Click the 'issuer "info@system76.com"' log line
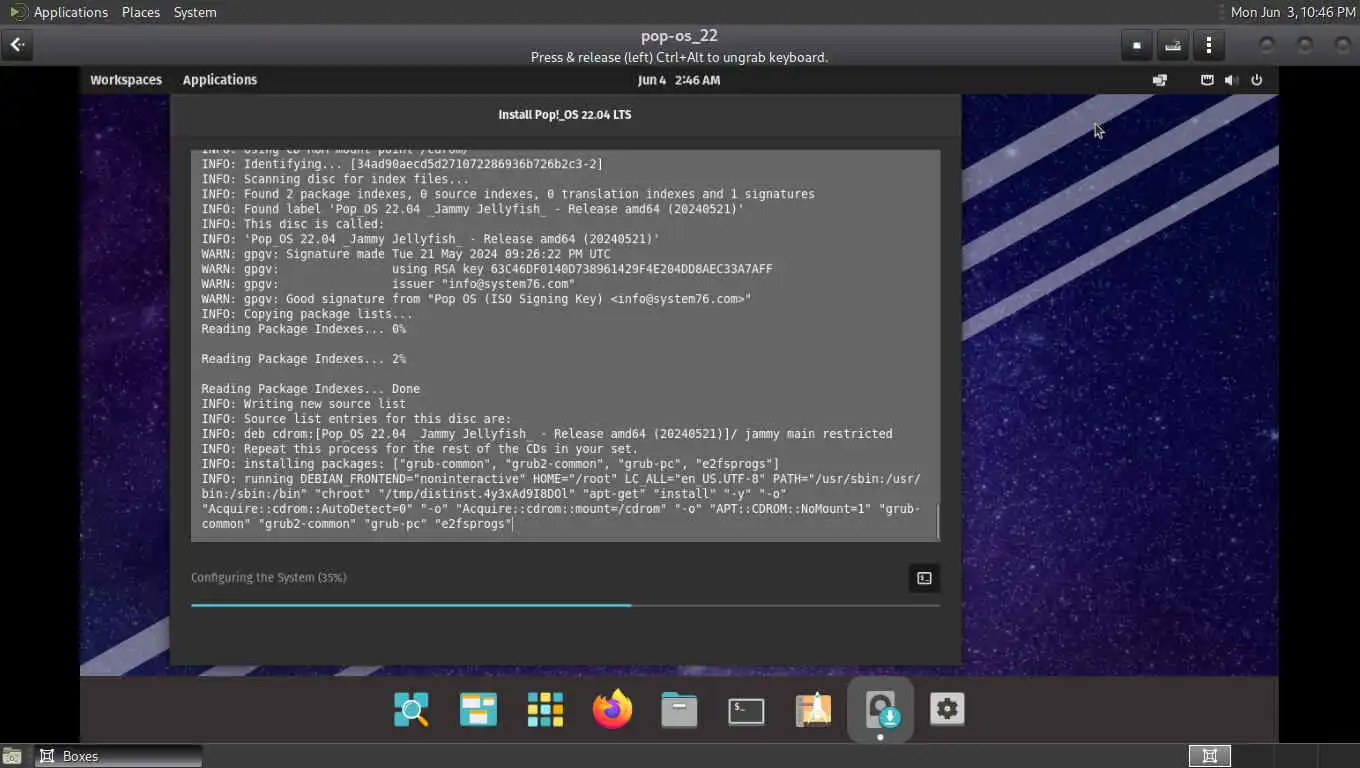Image resolution: width=1360 pixels, height=768 pixels. [388, 284]
